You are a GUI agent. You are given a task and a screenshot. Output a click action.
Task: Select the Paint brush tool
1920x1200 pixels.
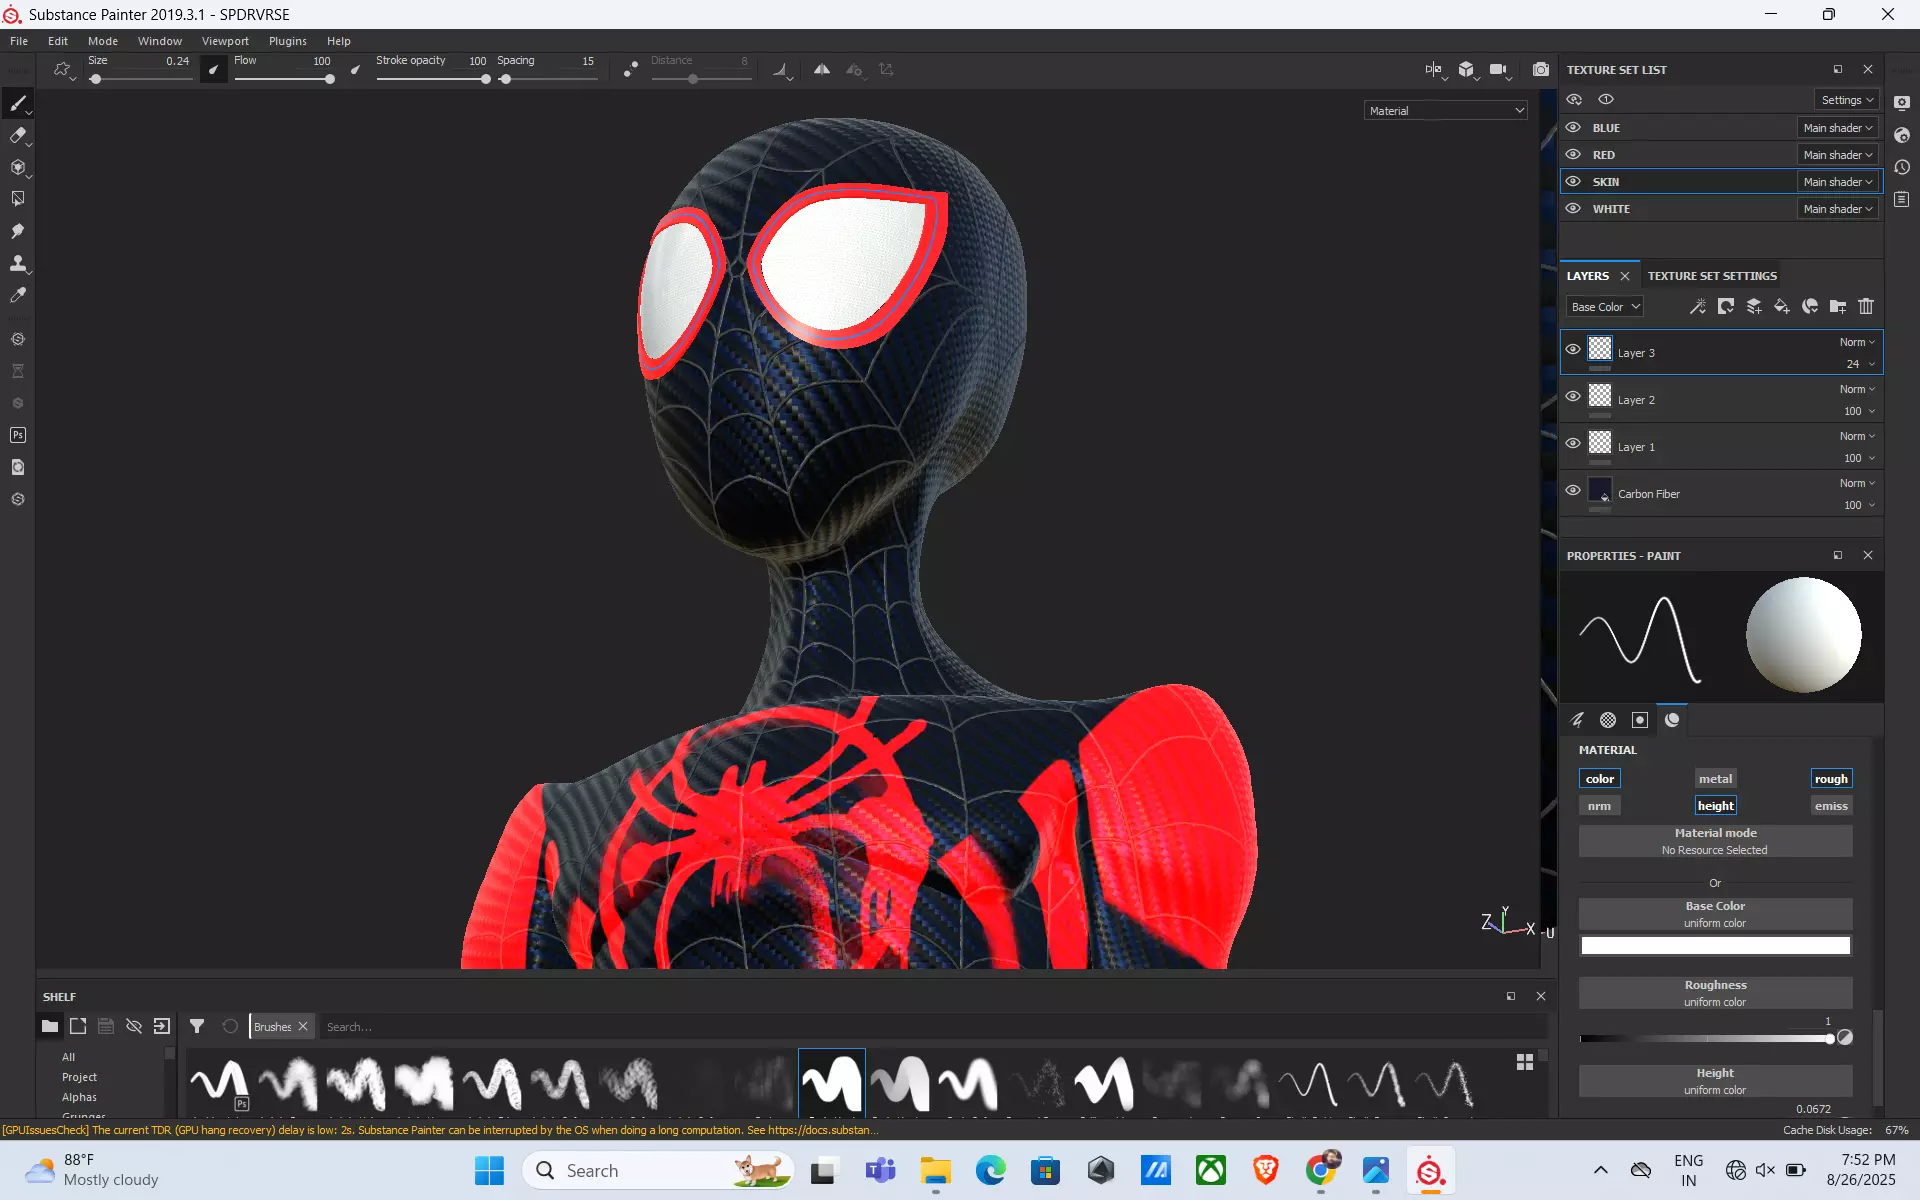tap(18, 104)
